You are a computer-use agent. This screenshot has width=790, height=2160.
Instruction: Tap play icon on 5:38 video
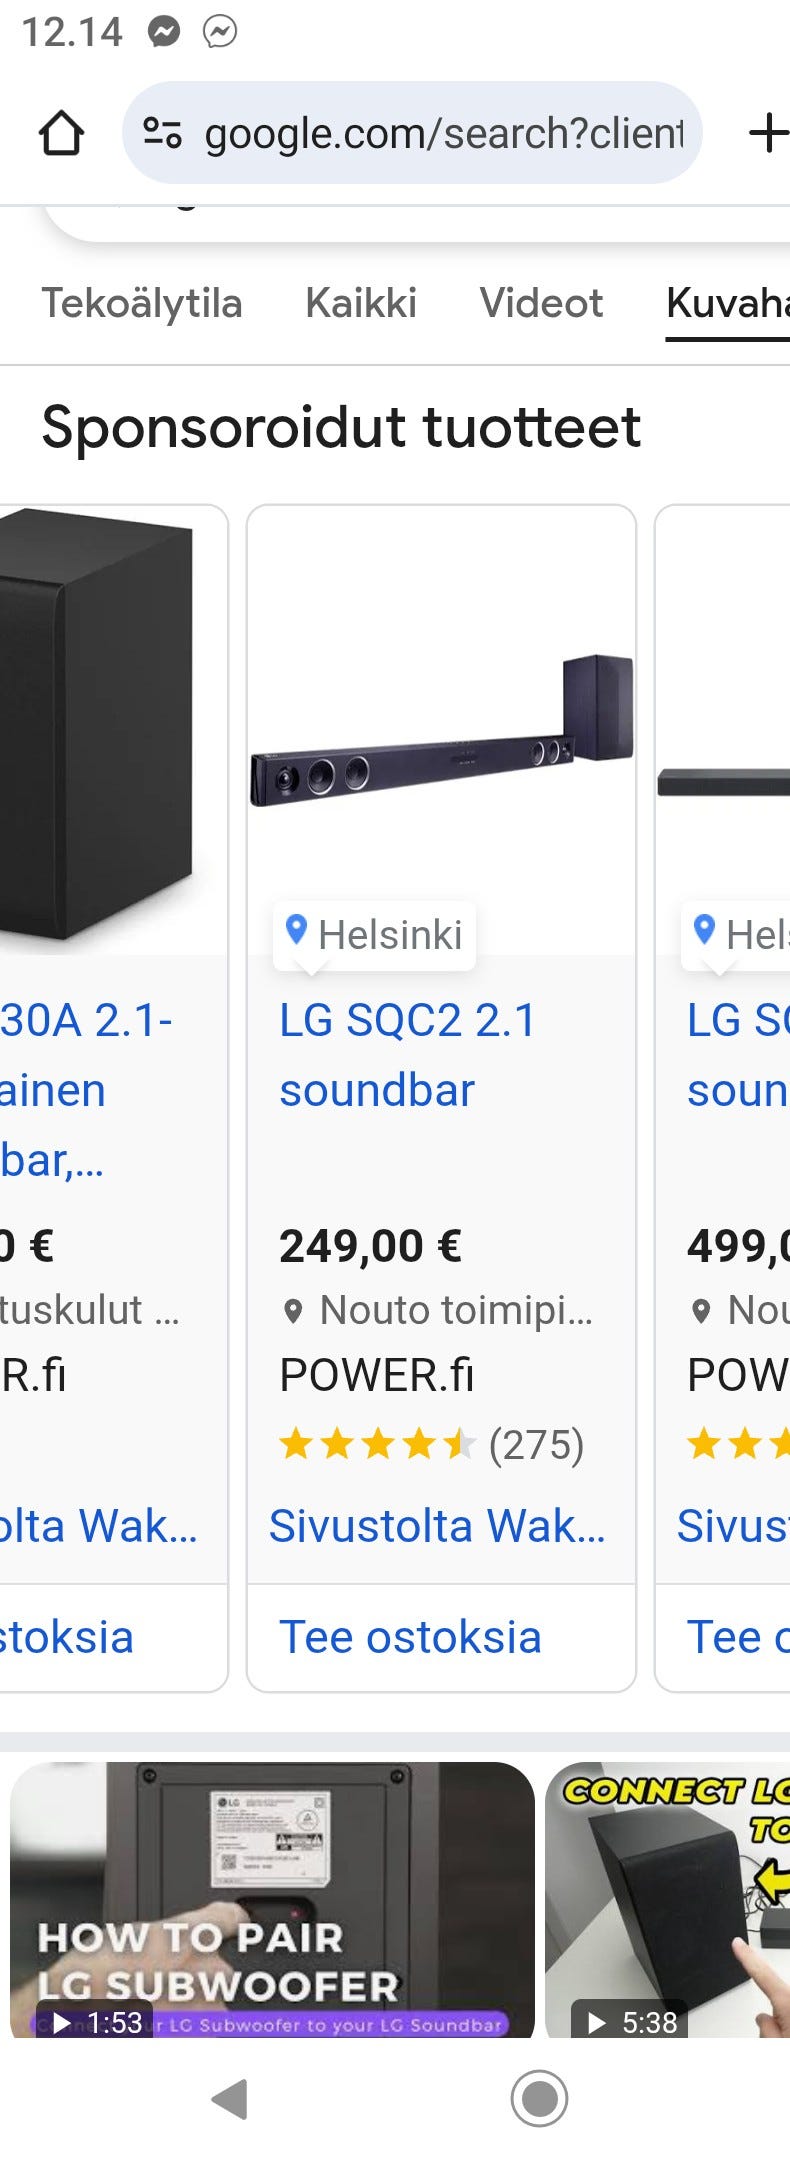(x=597, y=2023)
